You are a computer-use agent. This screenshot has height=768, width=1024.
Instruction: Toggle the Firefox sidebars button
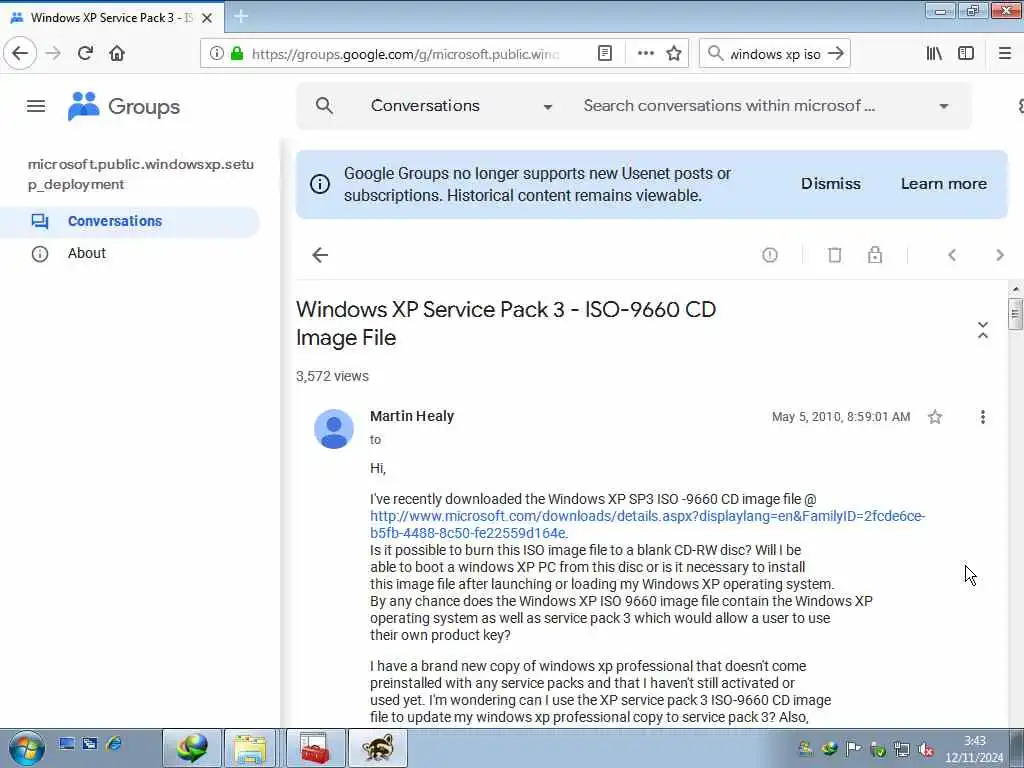[x=966, y=53]
